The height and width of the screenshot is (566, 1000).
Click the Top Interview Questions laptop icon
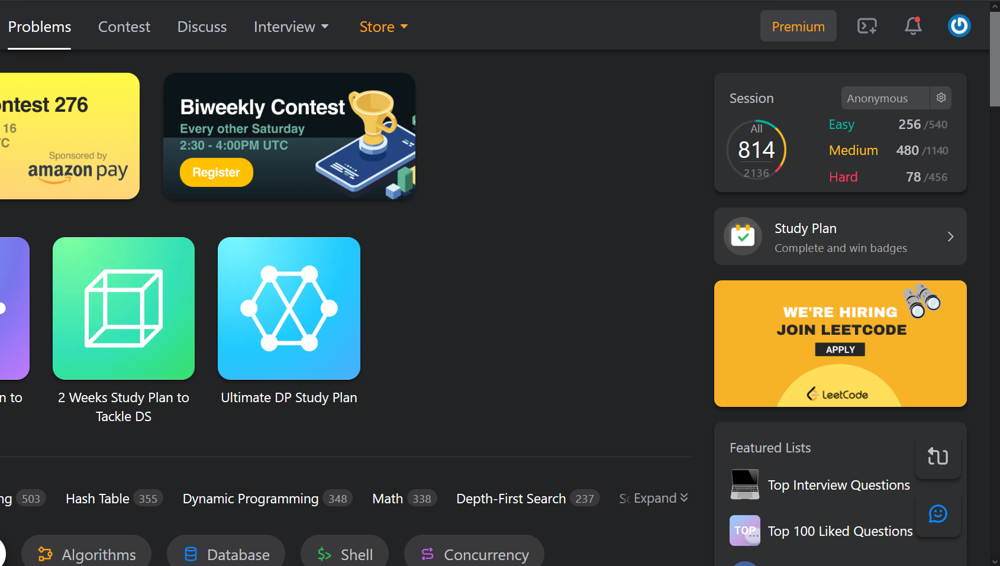click(744, 484)
